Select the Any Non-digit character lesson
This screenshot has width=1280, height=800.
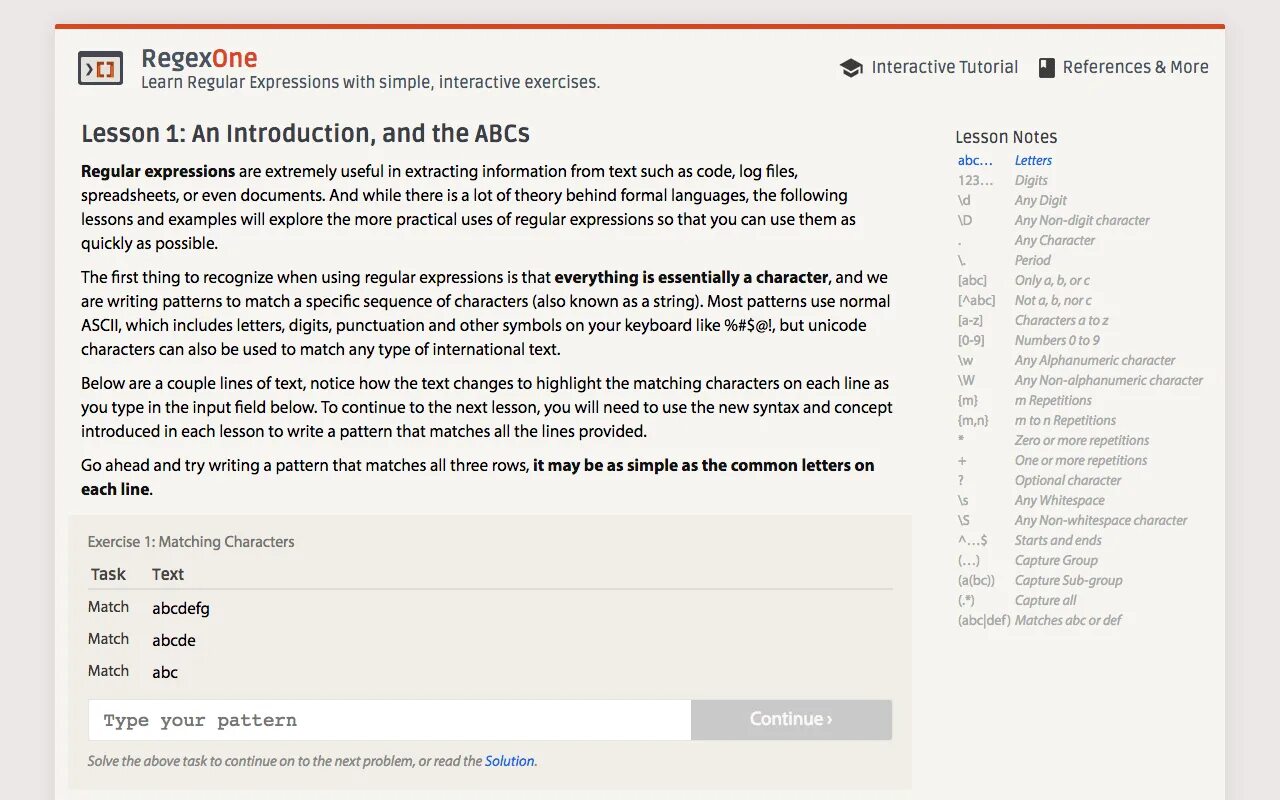click(x=1081, y=220)
